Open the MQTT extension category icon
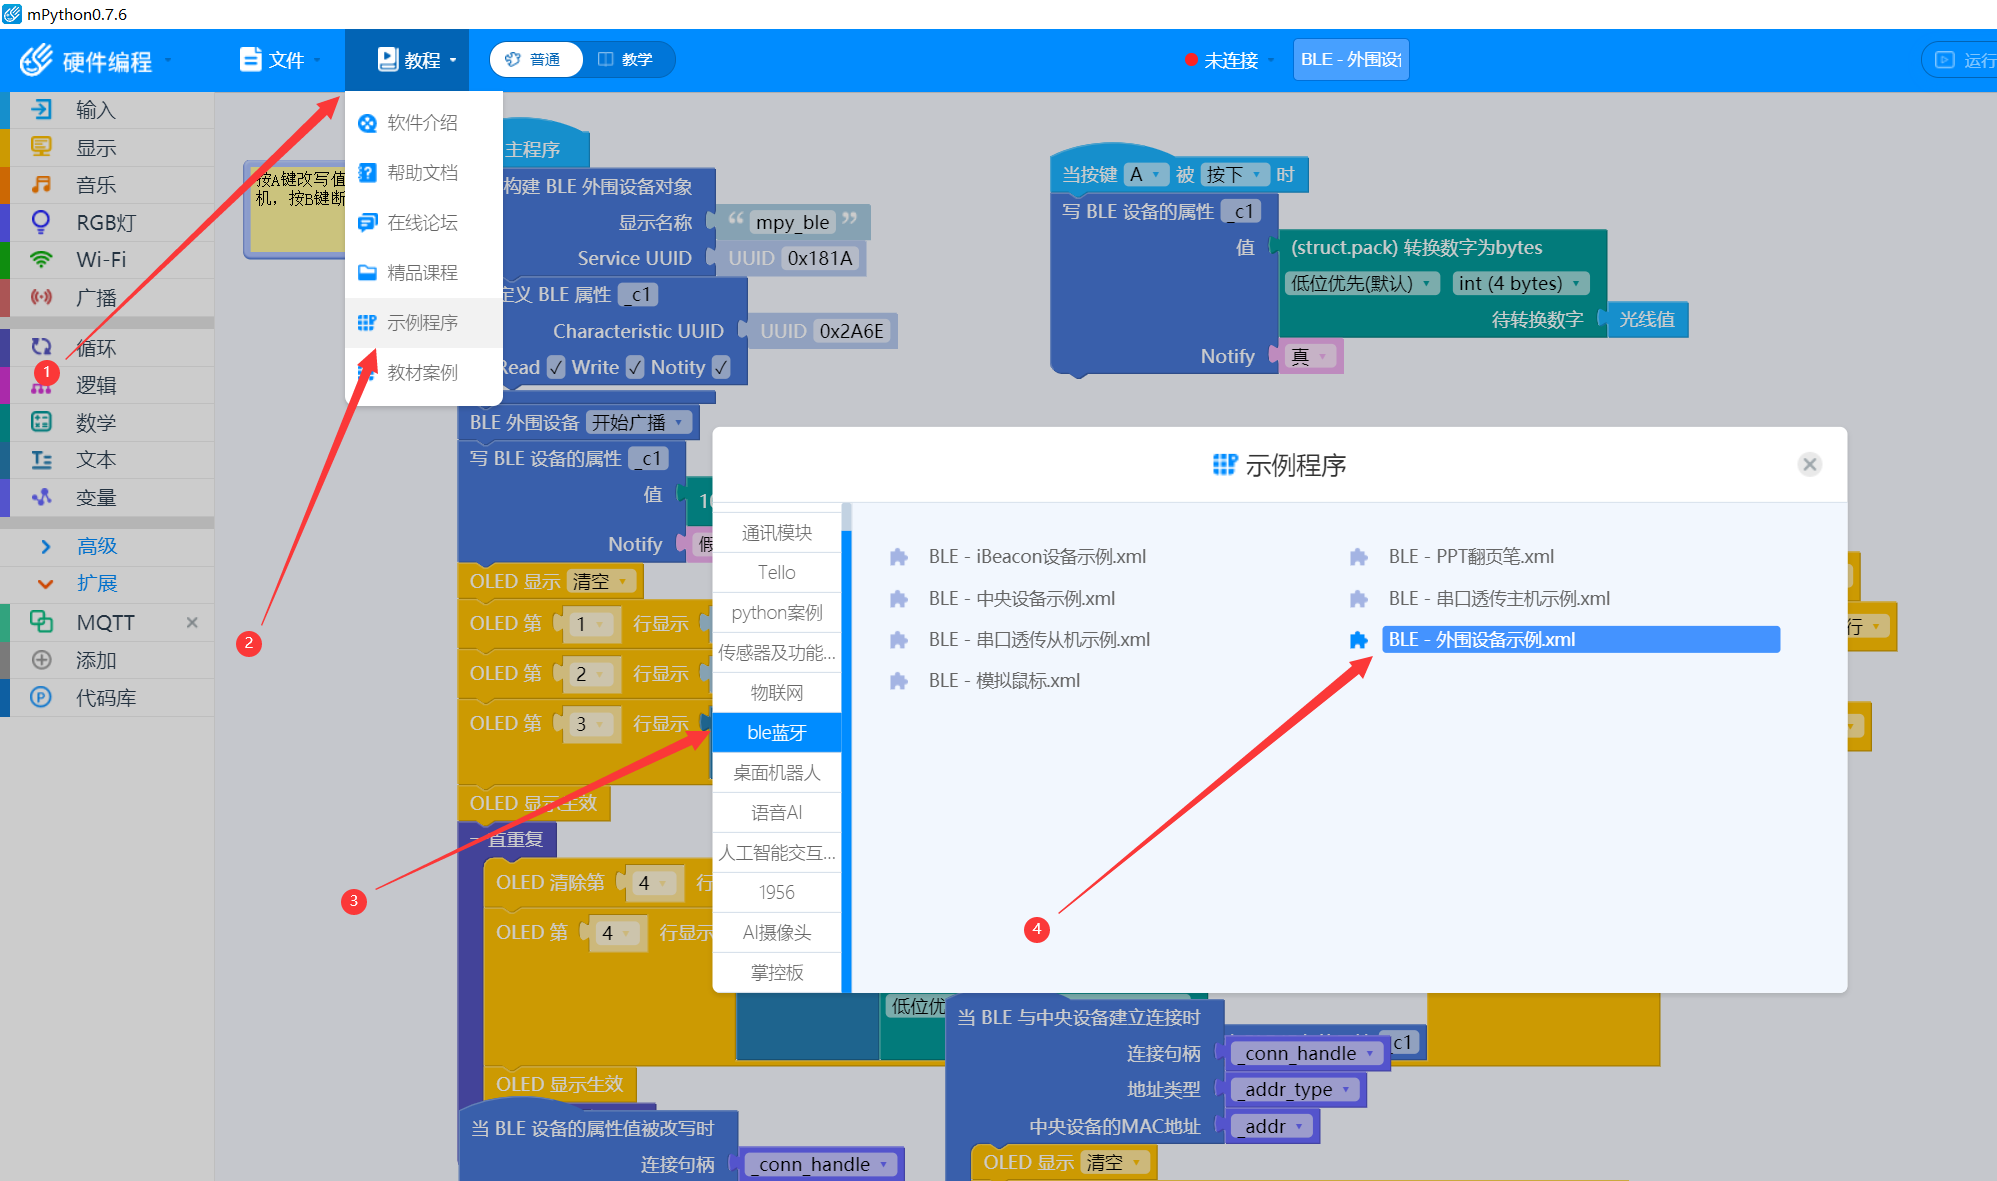The image size is (1997, 1181). [x=41, y=622]
